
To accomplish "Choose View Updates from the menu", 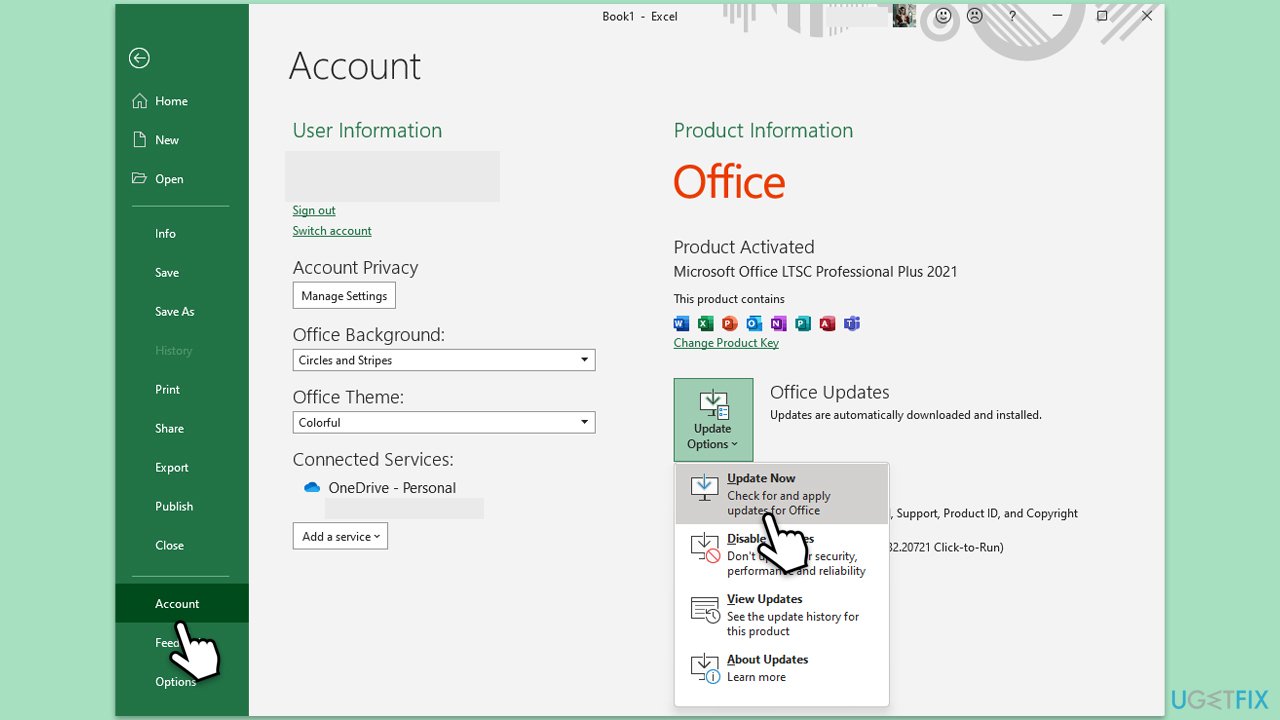I will (x=782, y=615).
